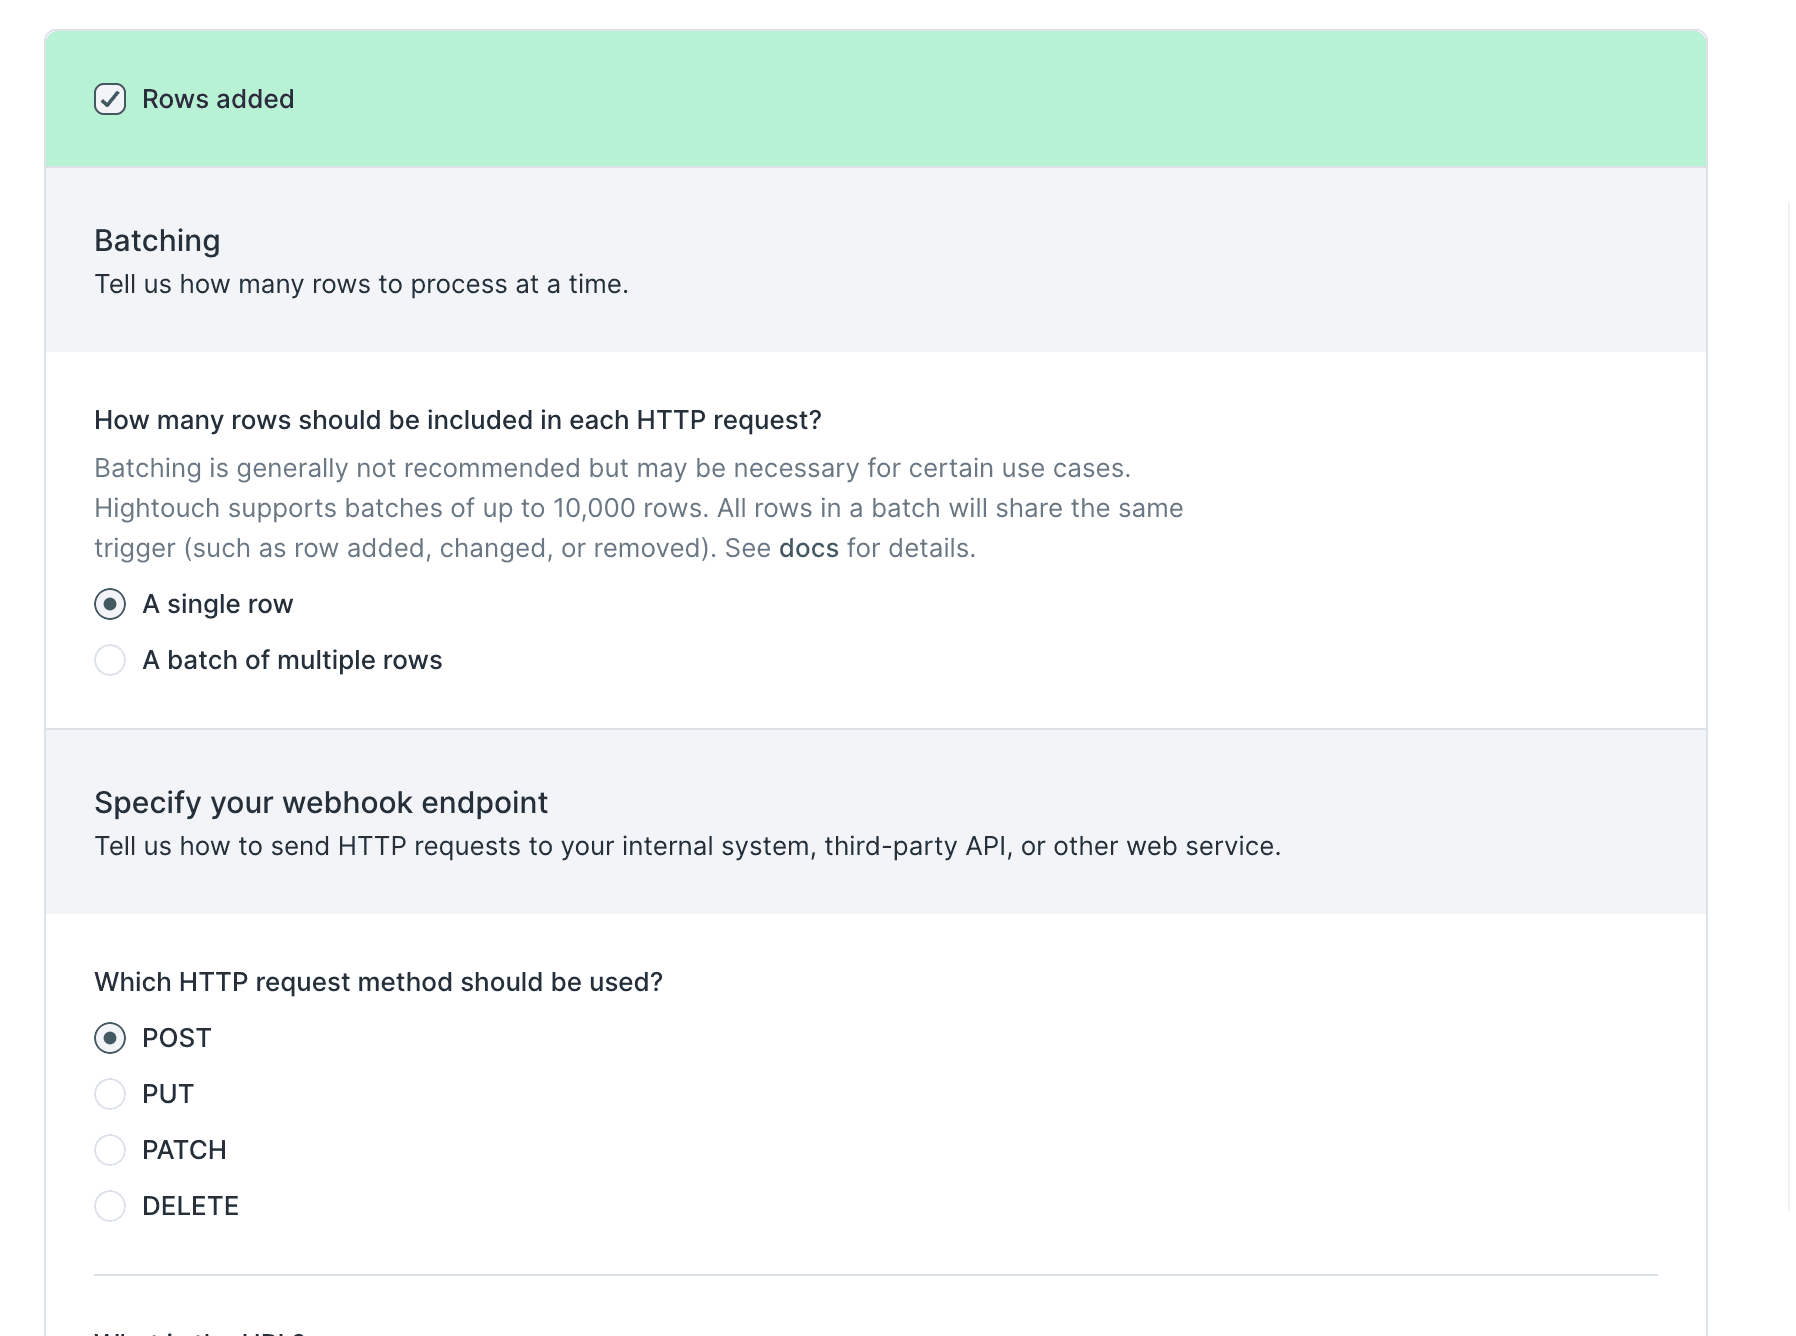Click the filled radio indicator beside POST
1796x1336 pixels.
coord(111,1038)
